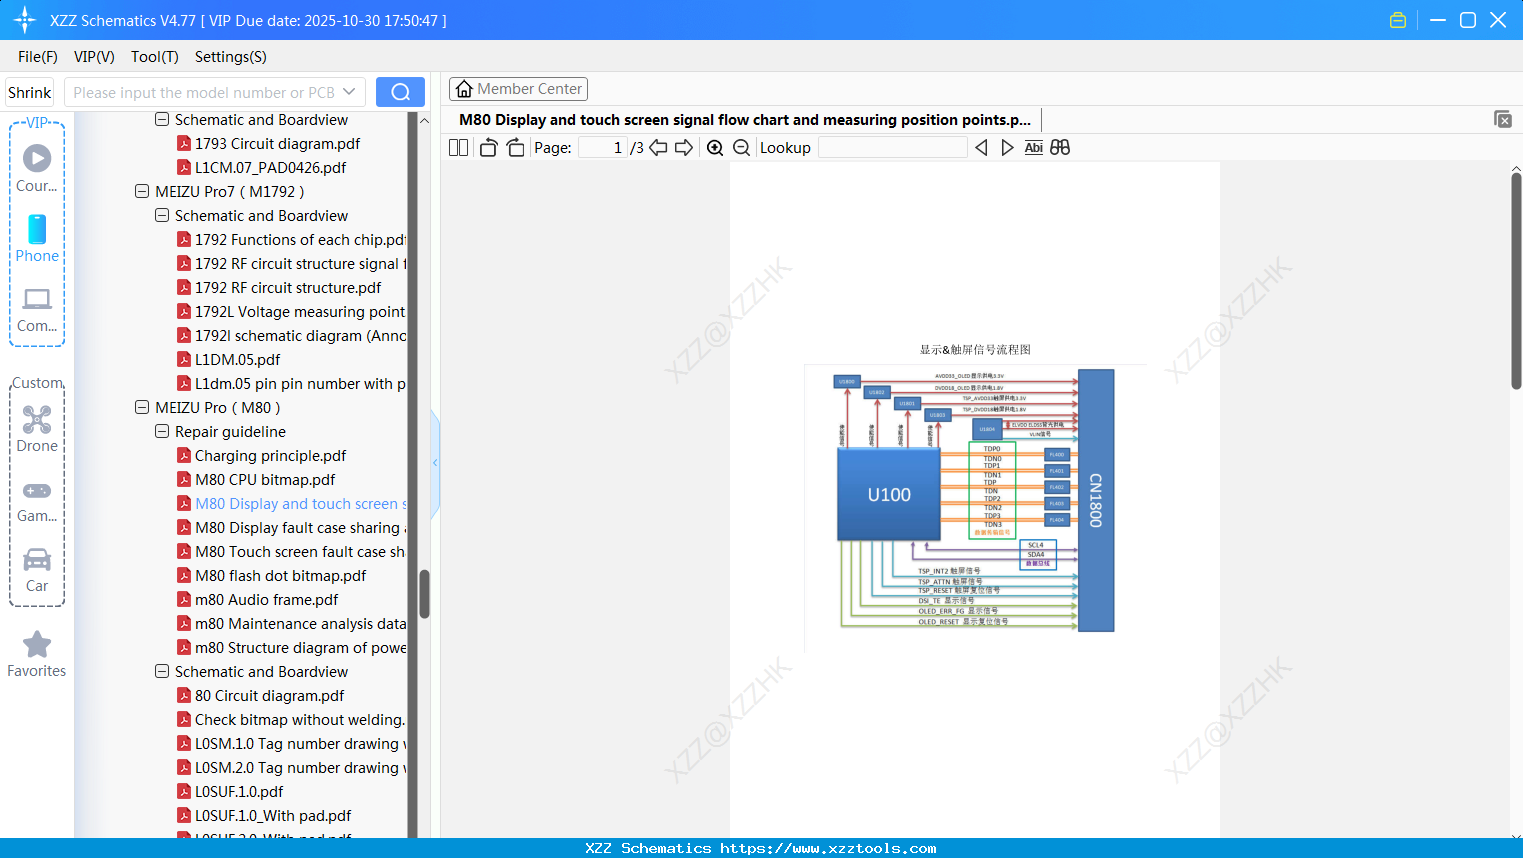
Task: Zoom in on the PDF
Action: pos(715,148)
